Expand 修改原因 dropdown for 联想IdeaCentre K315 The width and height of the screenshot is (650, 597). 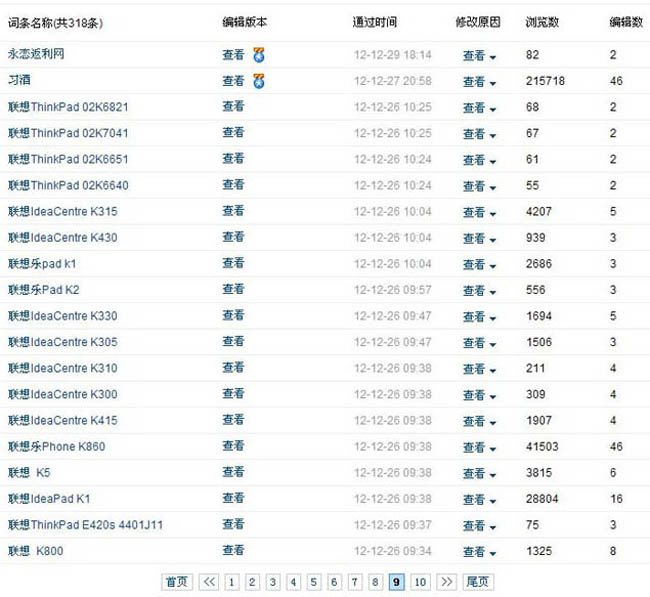click(x=480, y=212)
